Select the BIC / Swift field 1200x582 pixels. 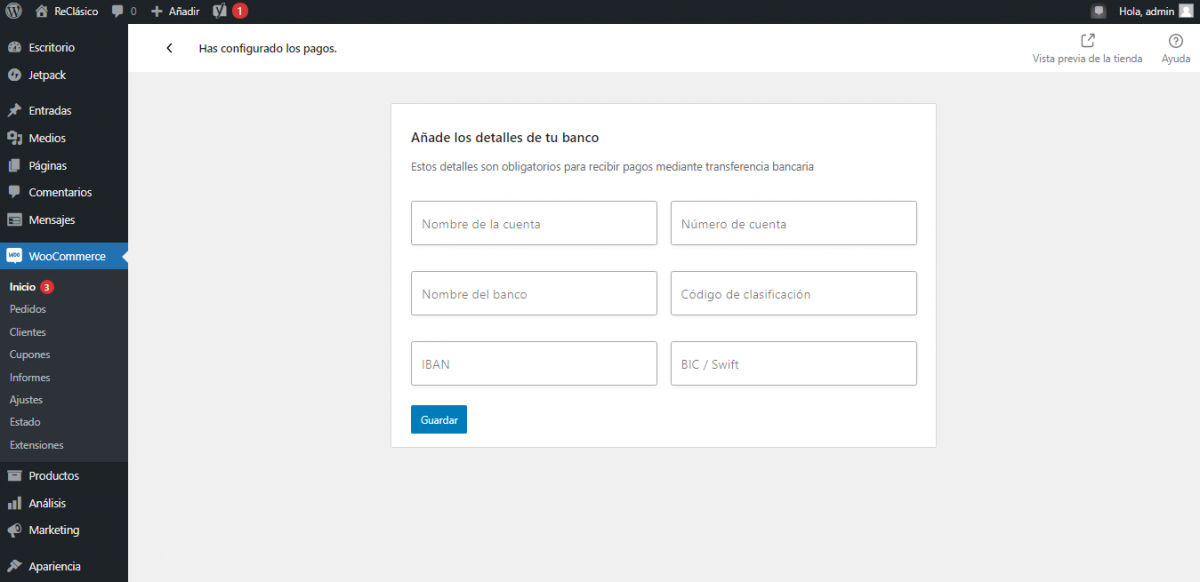click(x=793, y=363)
